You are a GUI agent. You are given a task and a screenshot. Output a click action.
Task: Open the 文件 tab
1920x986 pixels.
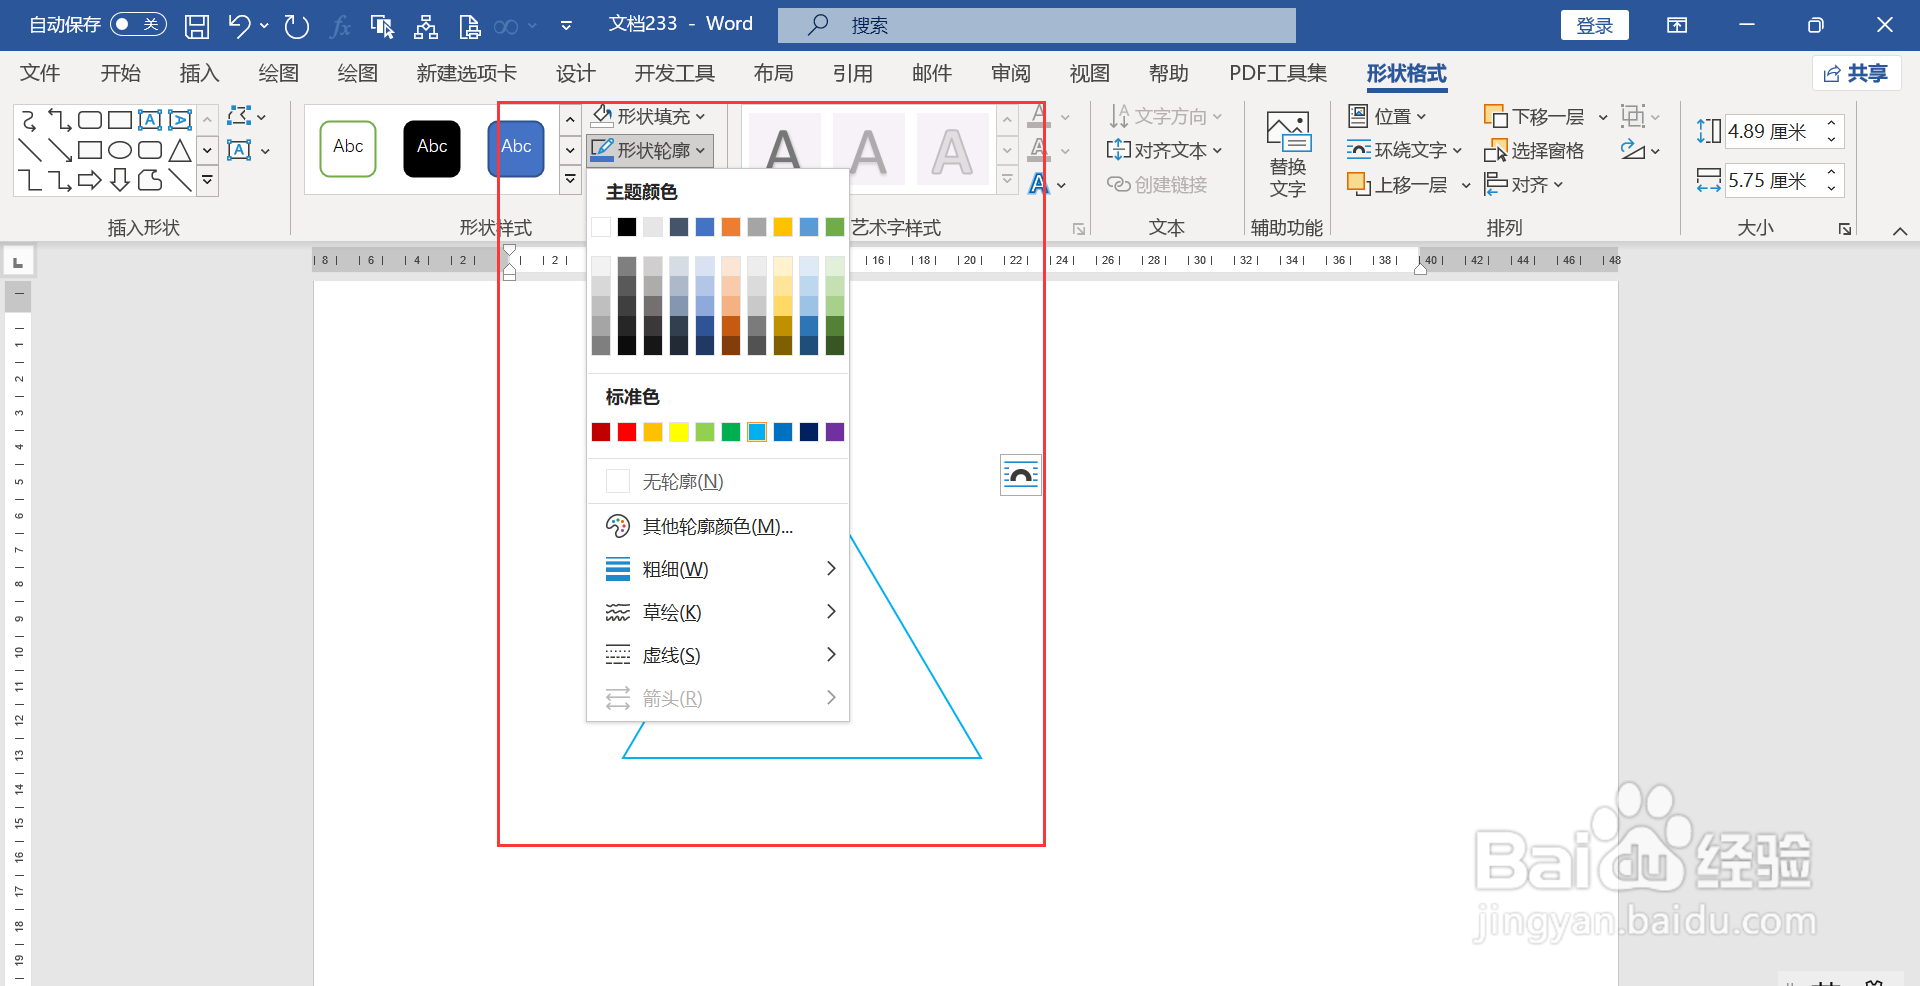40,73
